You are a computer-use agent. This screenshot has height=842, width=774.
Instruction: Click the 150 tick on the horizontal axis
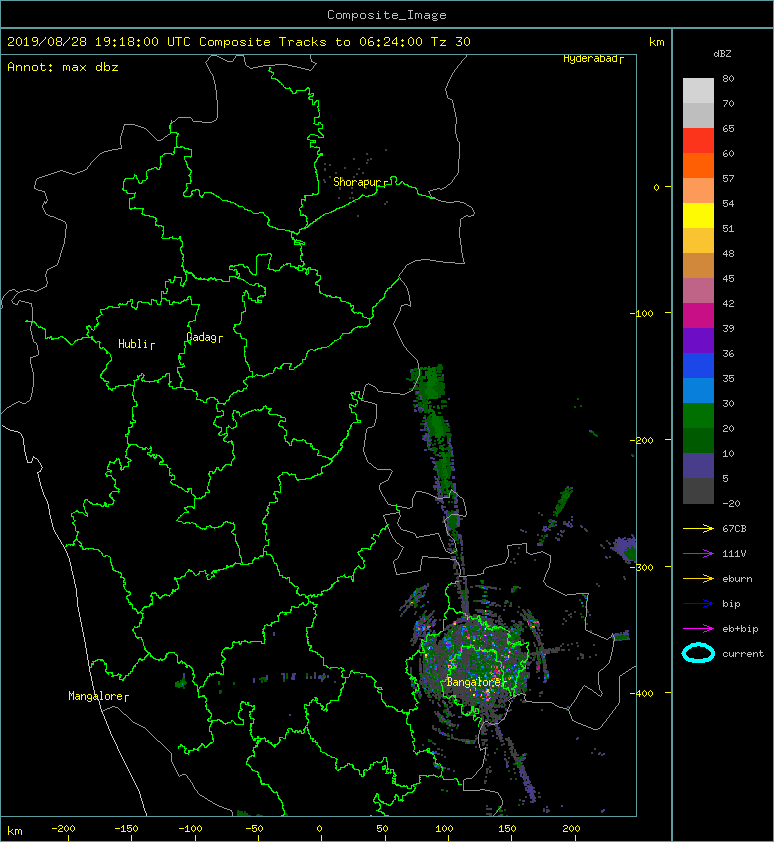507,829
